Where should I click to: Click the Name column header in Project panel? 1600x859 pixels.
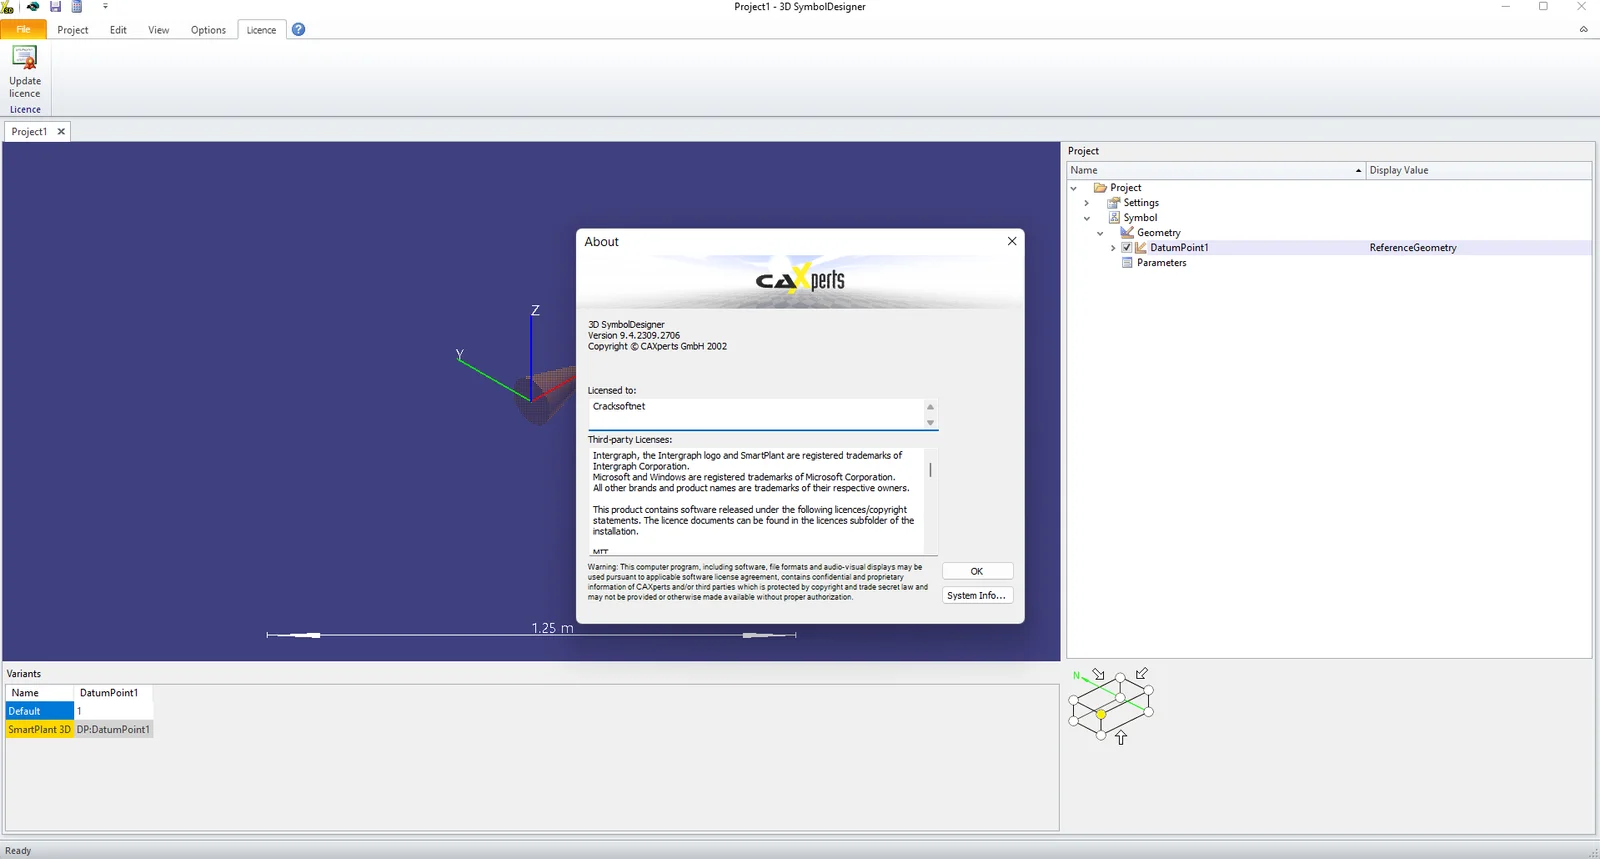point(1216,171)
